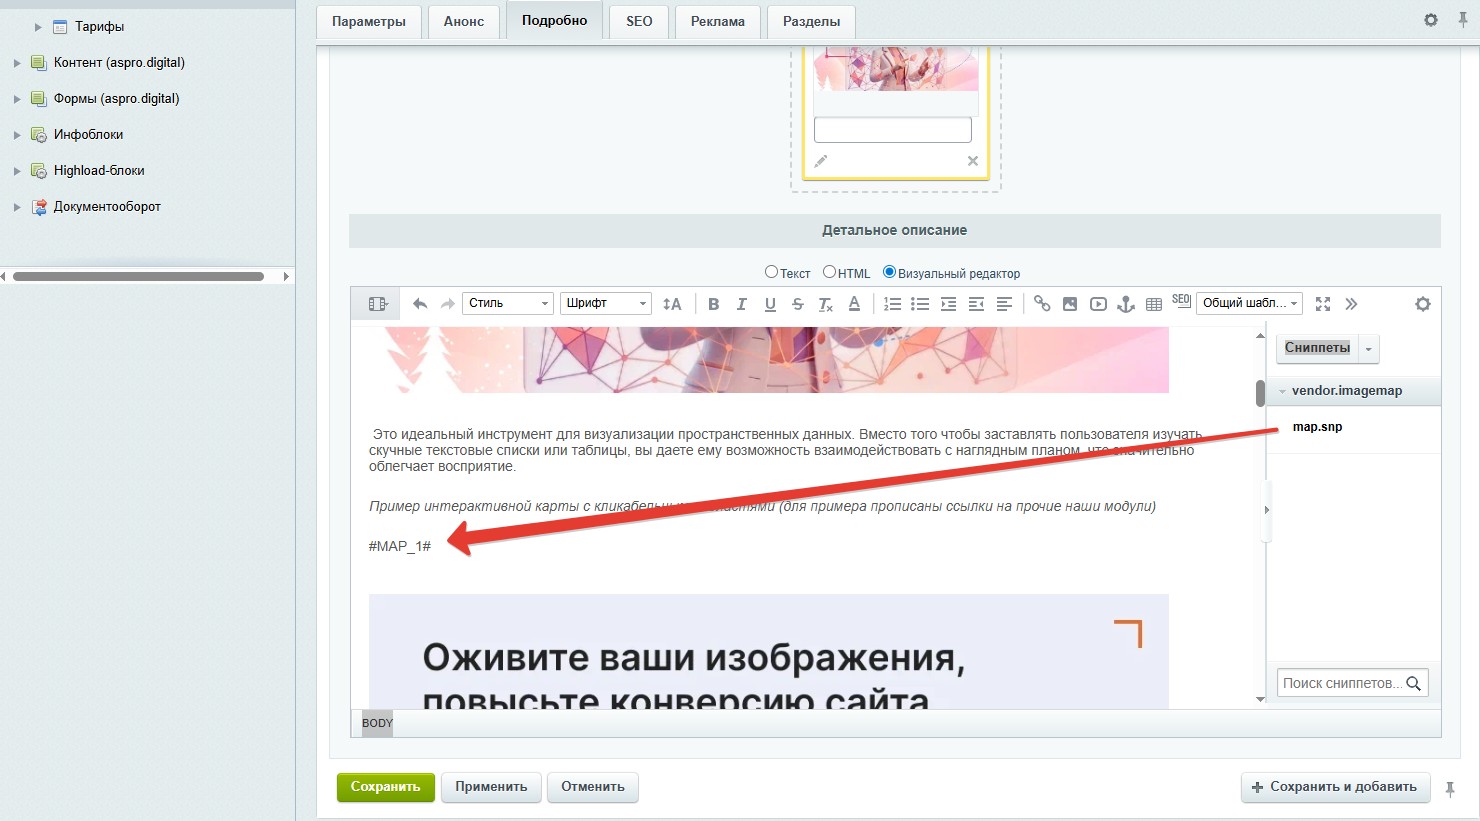1480x821 pixels.
Task: Collapse the vendor.imagemap snippet group
Action: click(1283, 391)
